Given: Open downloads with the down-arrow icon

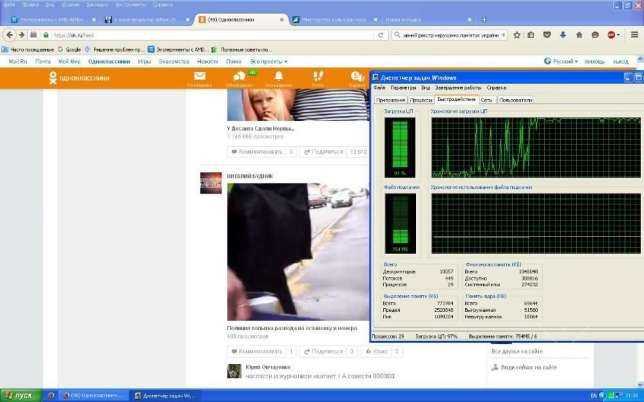Looking at the screenshot, I should pyautogui.click(x=563, y=35).
